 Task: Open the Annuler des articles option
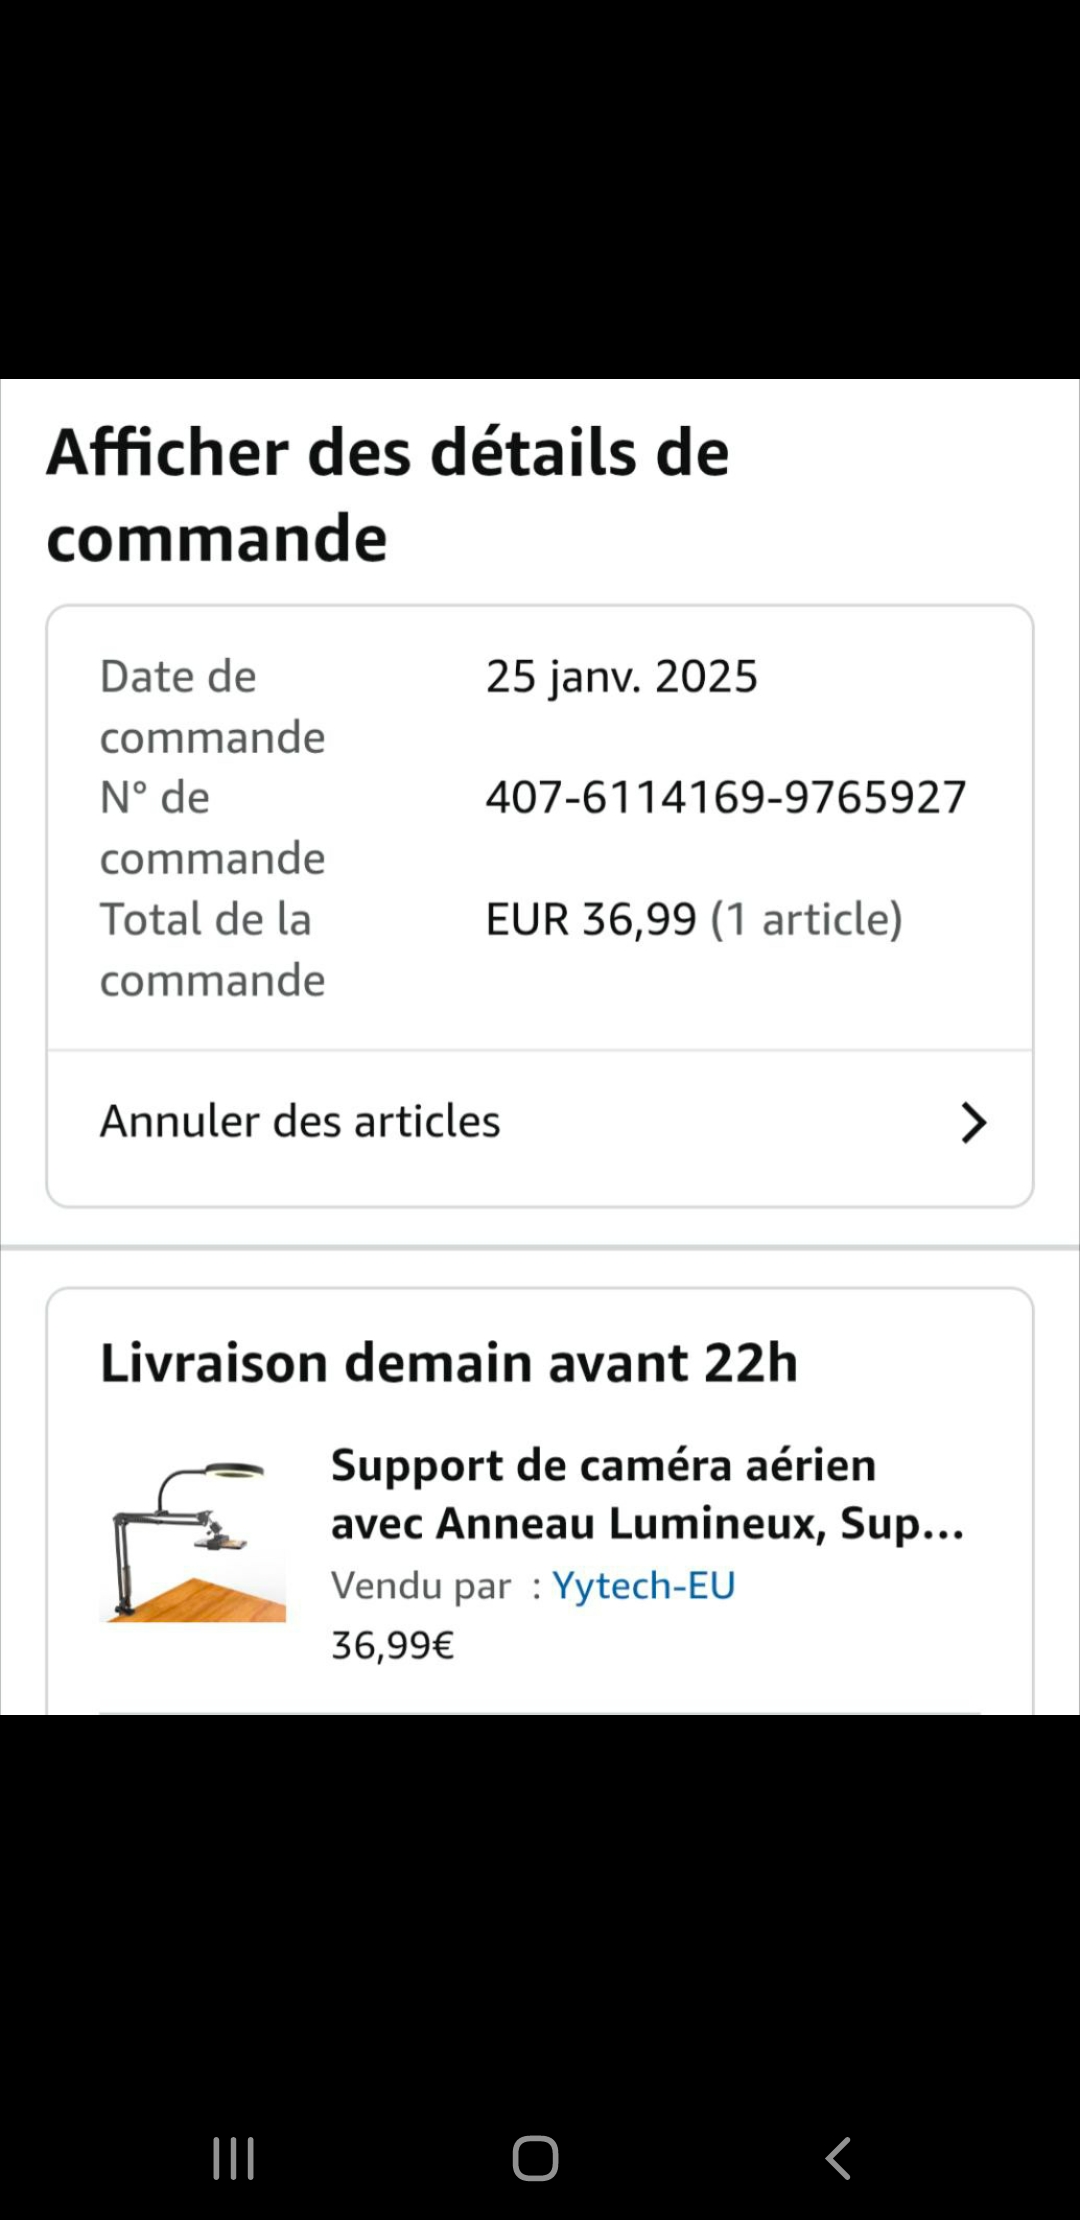point(300,1122)
